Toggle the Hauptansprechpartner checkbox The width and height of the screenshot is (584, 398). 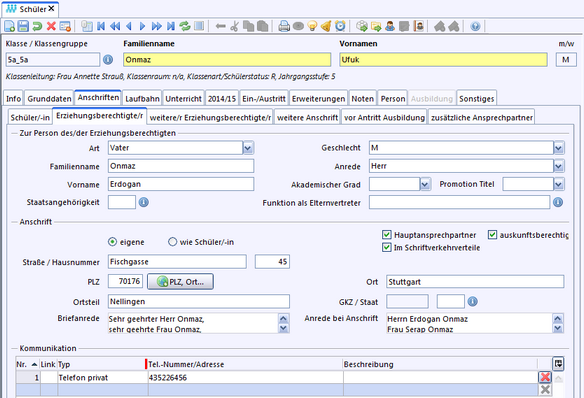[x=386, y=235]
